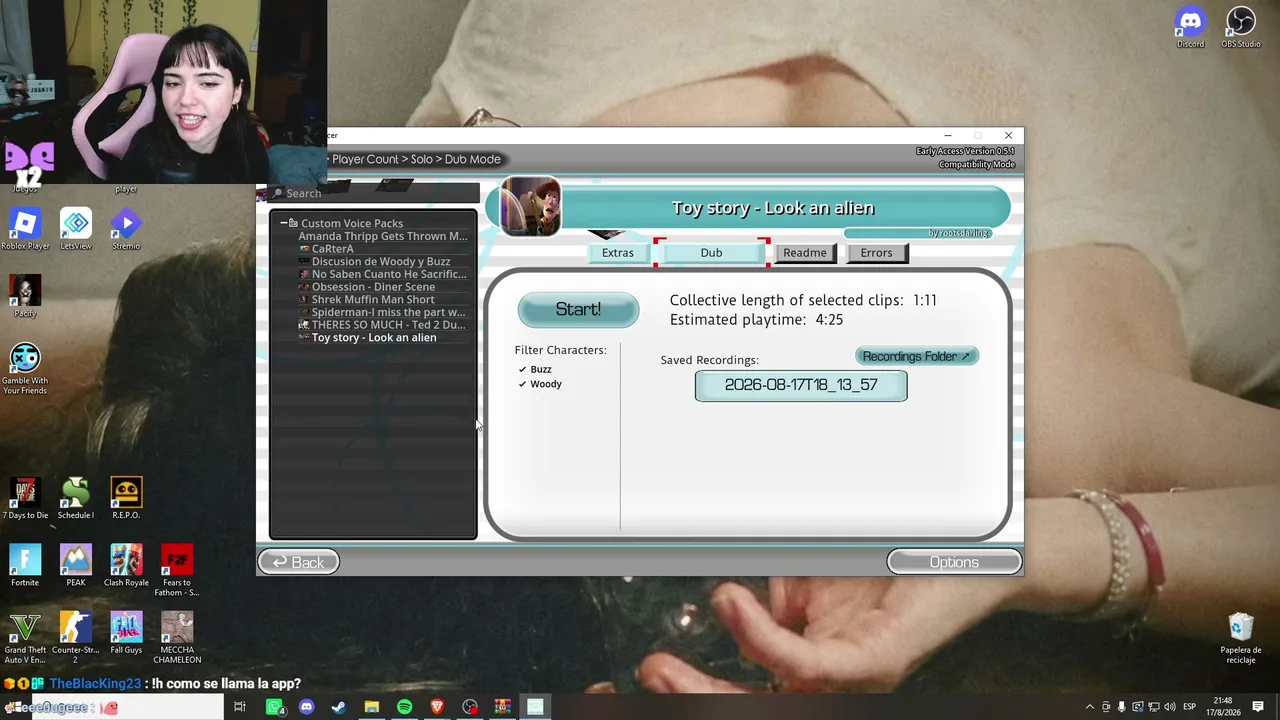Open Clash Royale desktop icon
Screen dimensions: 1280x720
126,565
